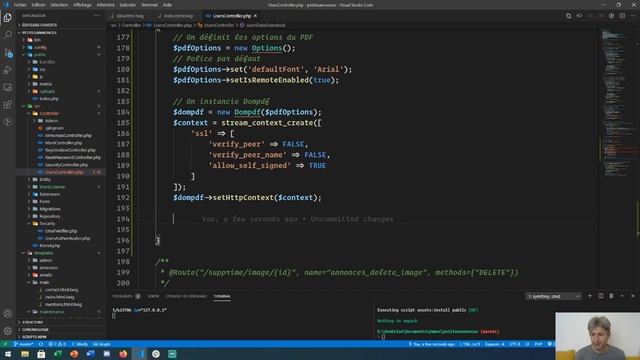
Task: Close the UsersController.php tab
Action: 256,16
